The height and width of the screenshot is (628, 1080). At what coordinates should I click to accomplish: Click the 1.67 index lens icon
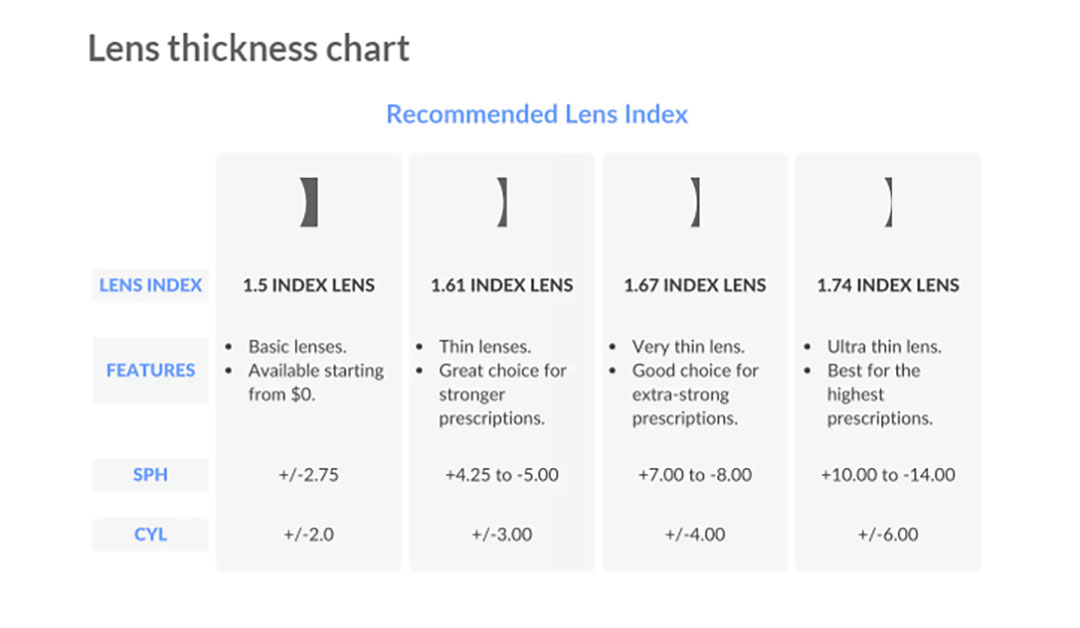tap(695, 202)
